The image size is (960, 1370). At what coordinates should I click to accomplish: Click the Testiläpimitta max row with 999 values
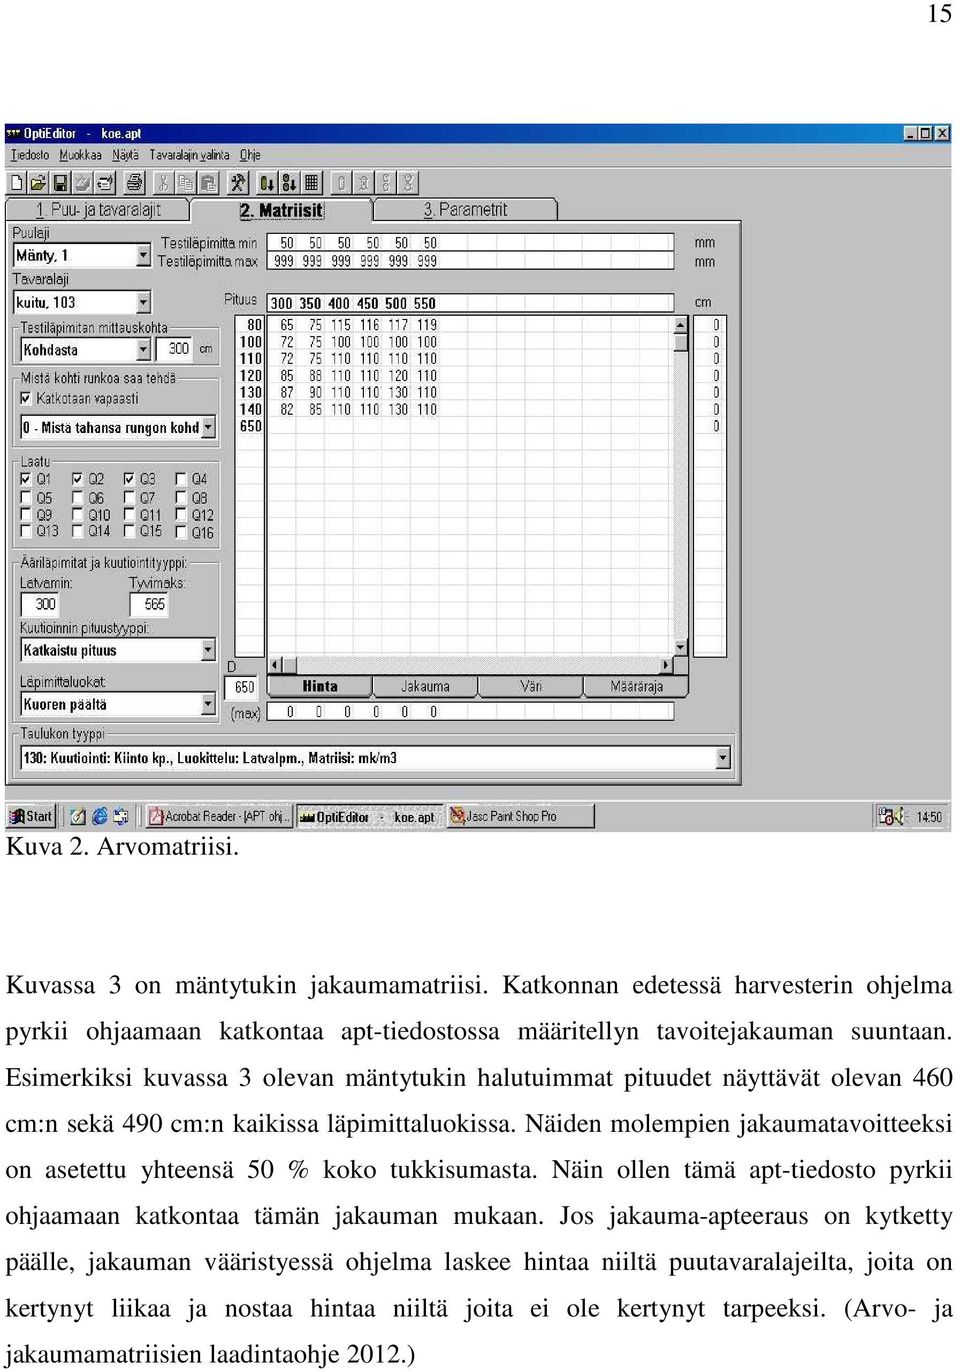[x=470, y=261]
